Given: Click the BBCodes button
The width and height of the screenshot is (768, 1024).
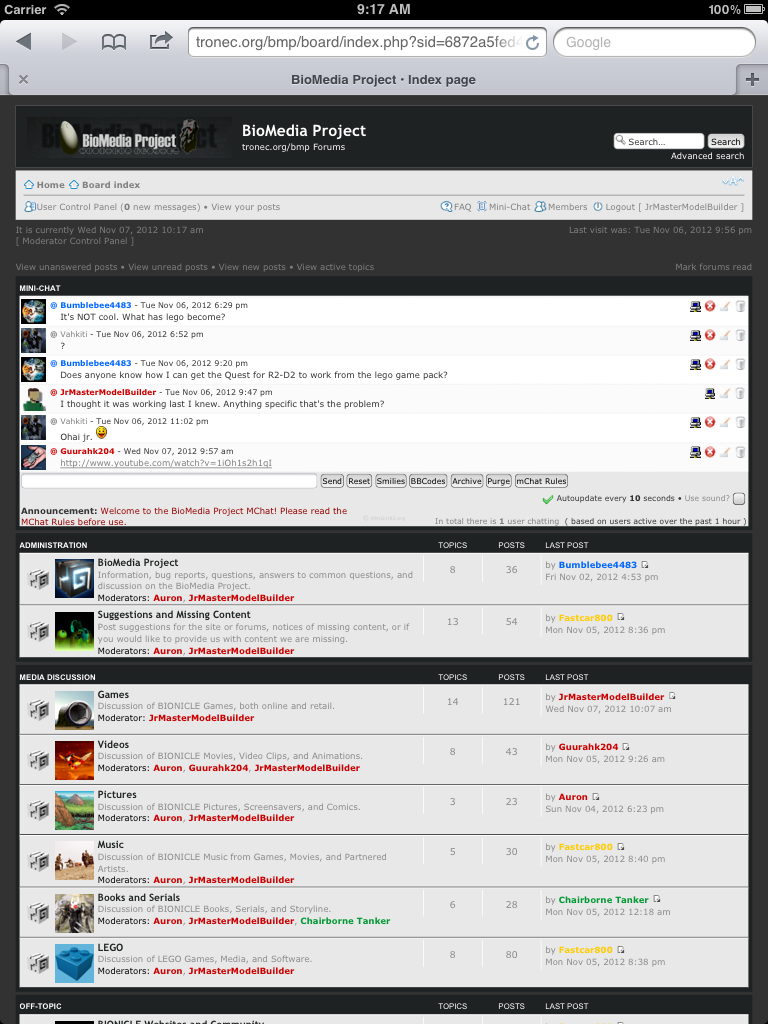Looking at the screenshot, I should click(x=428, y=481).
